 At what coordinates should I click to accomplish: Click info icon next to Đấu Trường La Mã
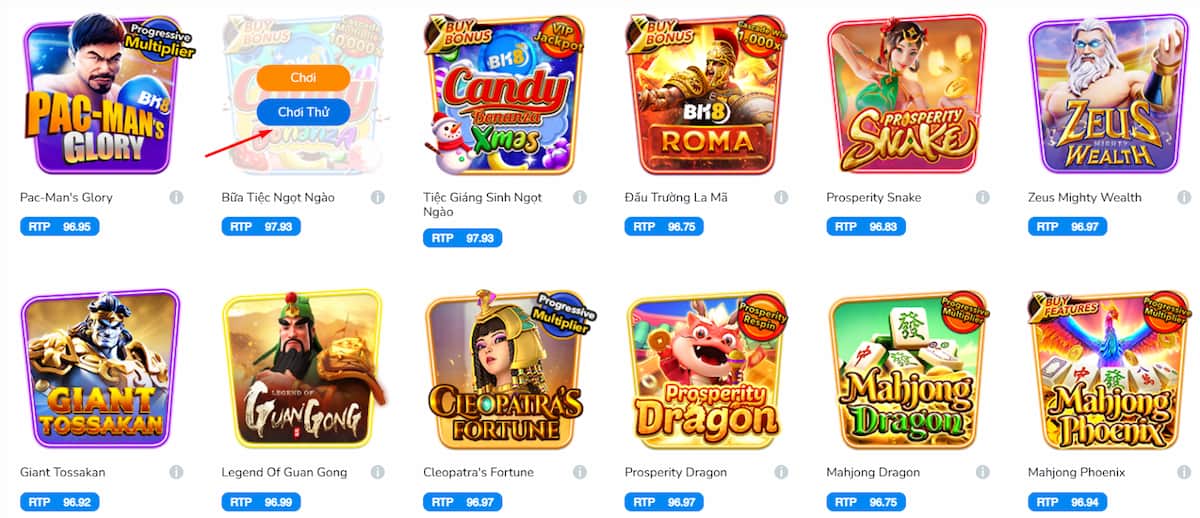(781, 198)
